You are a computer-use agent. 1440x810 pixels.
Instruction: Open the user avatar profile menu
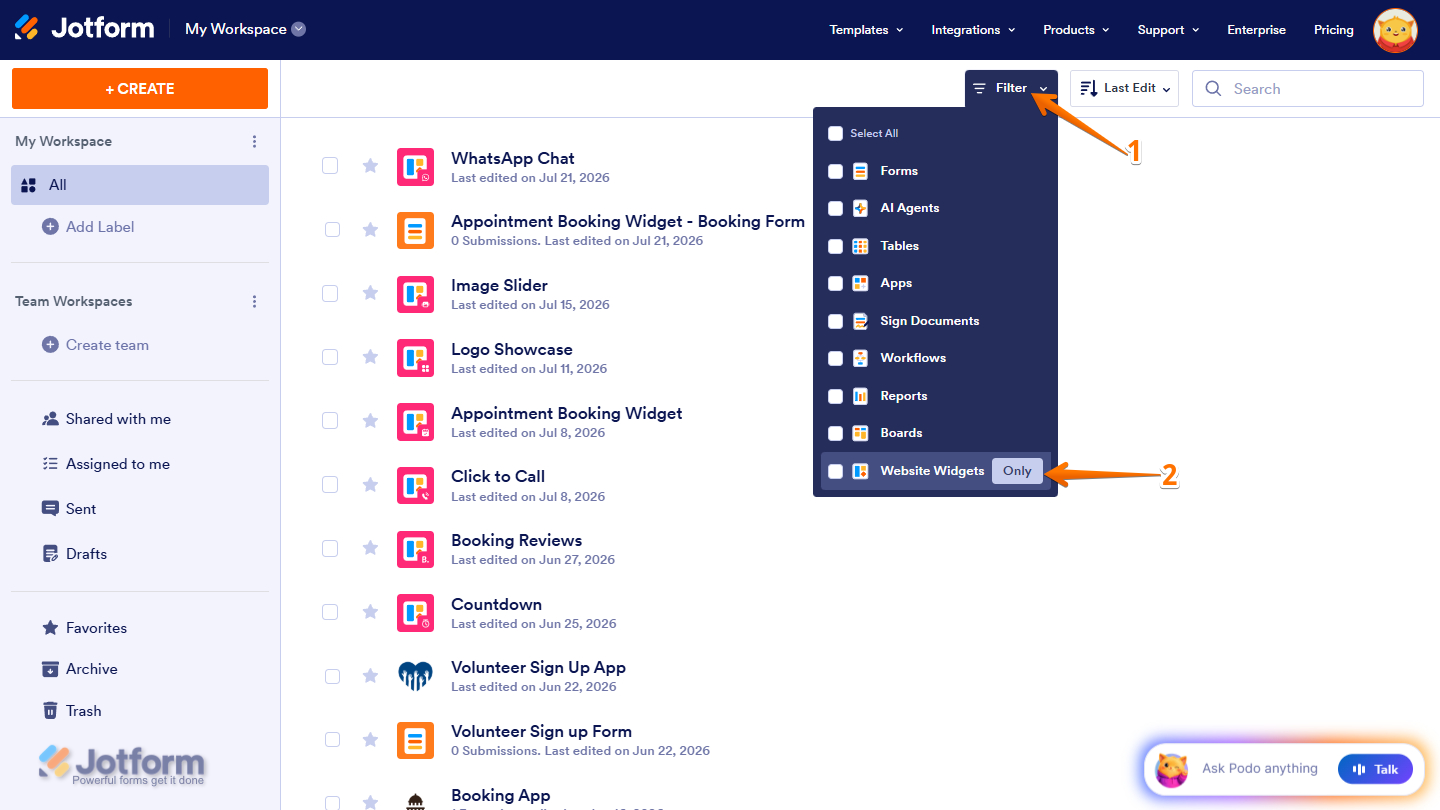click(x=1395, y=30)
